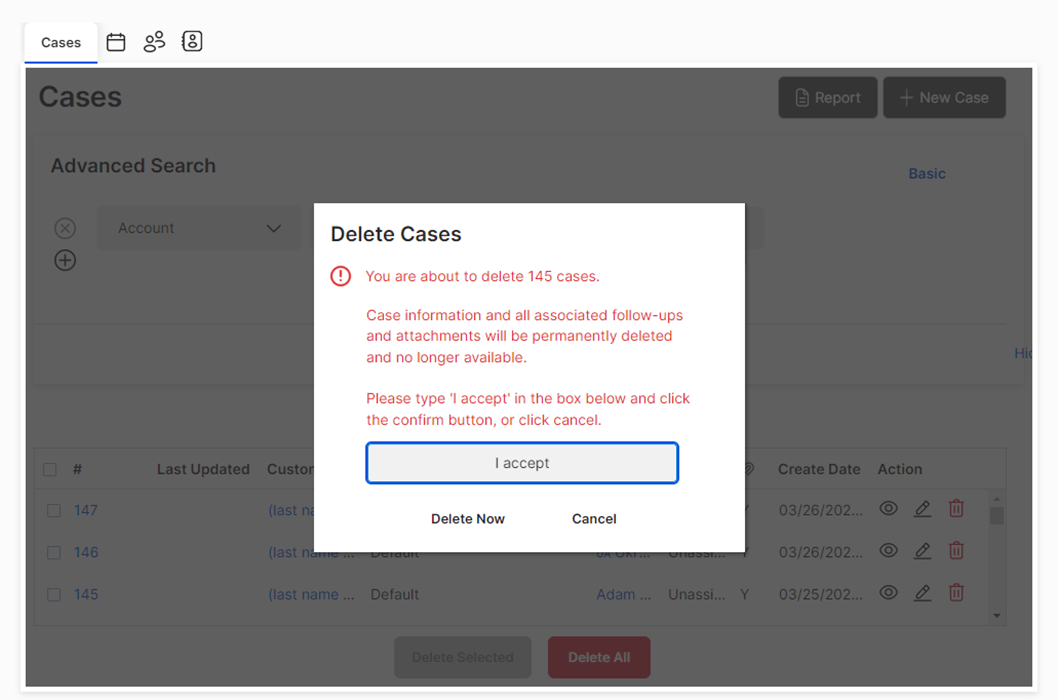
Task: Remove the Account search filter row
Action: coord(65,228)
